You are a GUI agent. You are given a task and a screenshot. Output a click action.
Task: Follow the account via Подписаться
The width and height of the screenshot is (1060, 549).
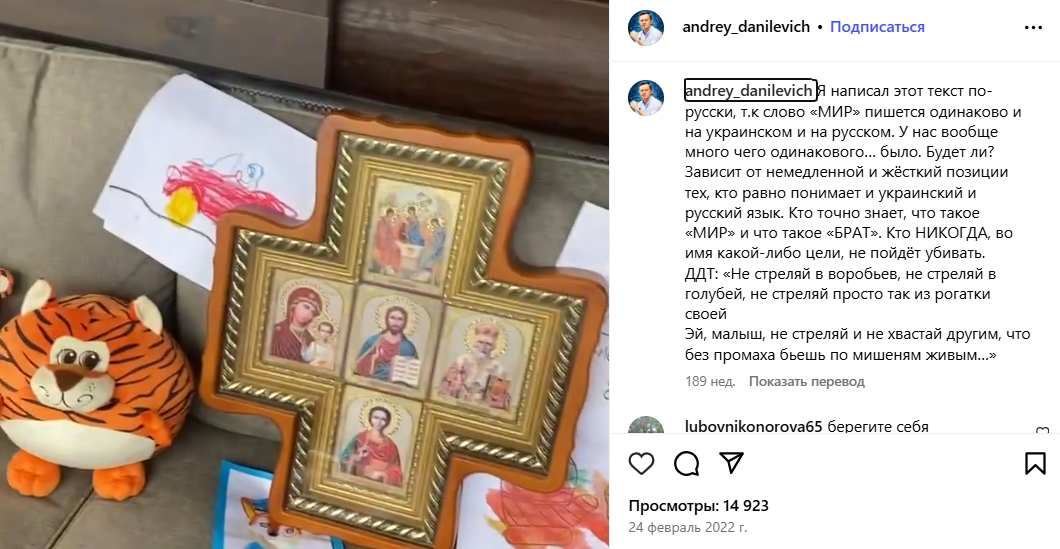(x=877, y=27)
